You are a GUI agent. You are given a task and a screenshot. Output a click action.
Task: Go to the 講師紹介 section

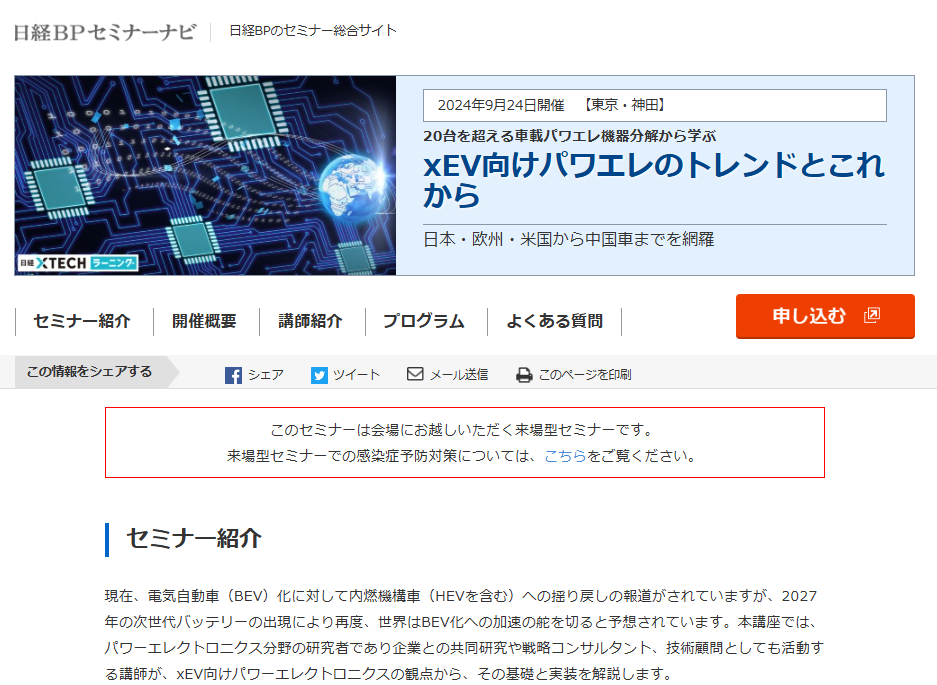(x=310, y=321)
